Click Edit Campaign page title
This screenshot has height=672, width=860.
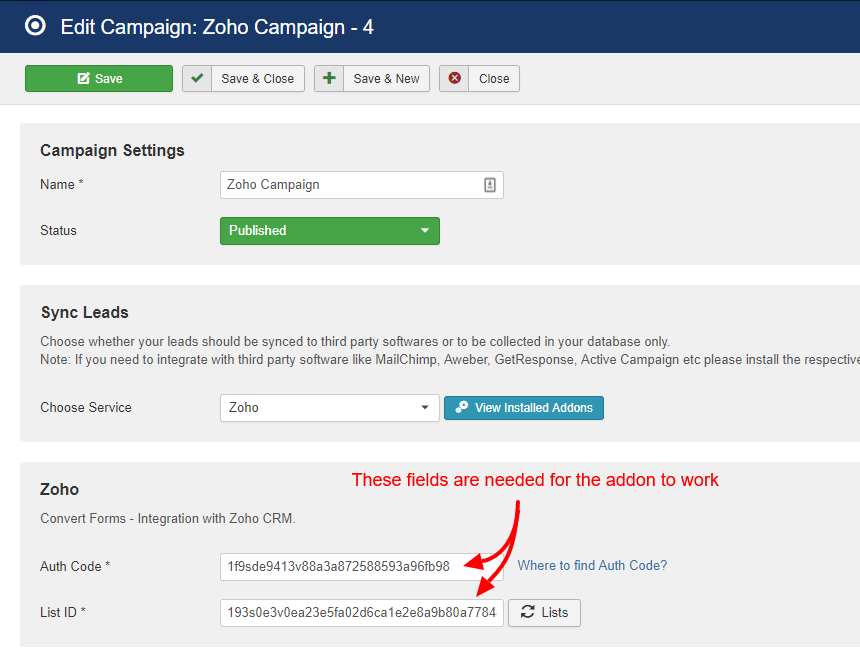point(217,27)
